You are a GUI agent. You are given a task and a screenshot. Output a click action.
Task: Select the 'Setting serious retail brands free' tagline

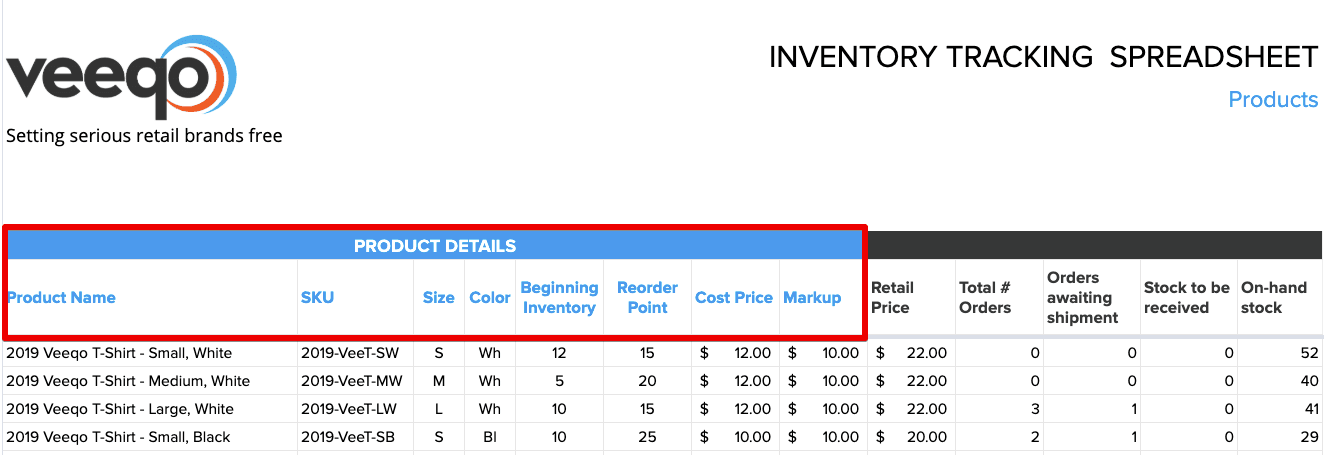(x=144, y=135)
